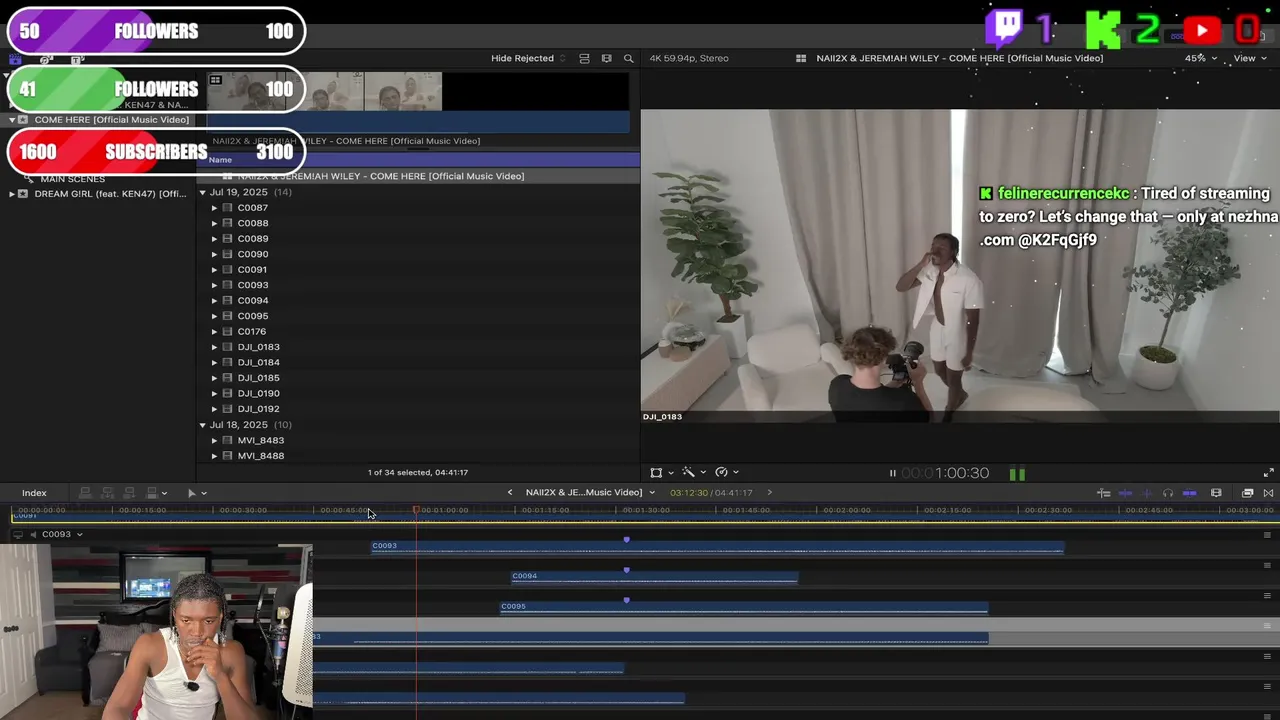The image size is (1280, 720).
Task: Expand the C0090 clip row
Action: coord(214,254)
